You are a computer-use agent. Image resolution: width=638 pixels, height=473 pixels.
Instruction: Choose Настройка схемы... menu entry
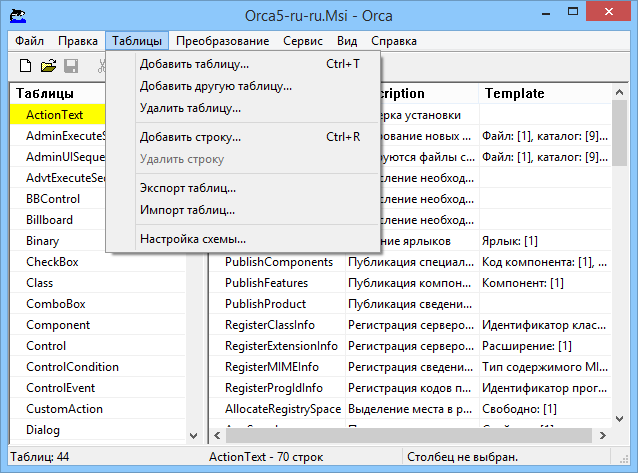click(x=243, y=239)
